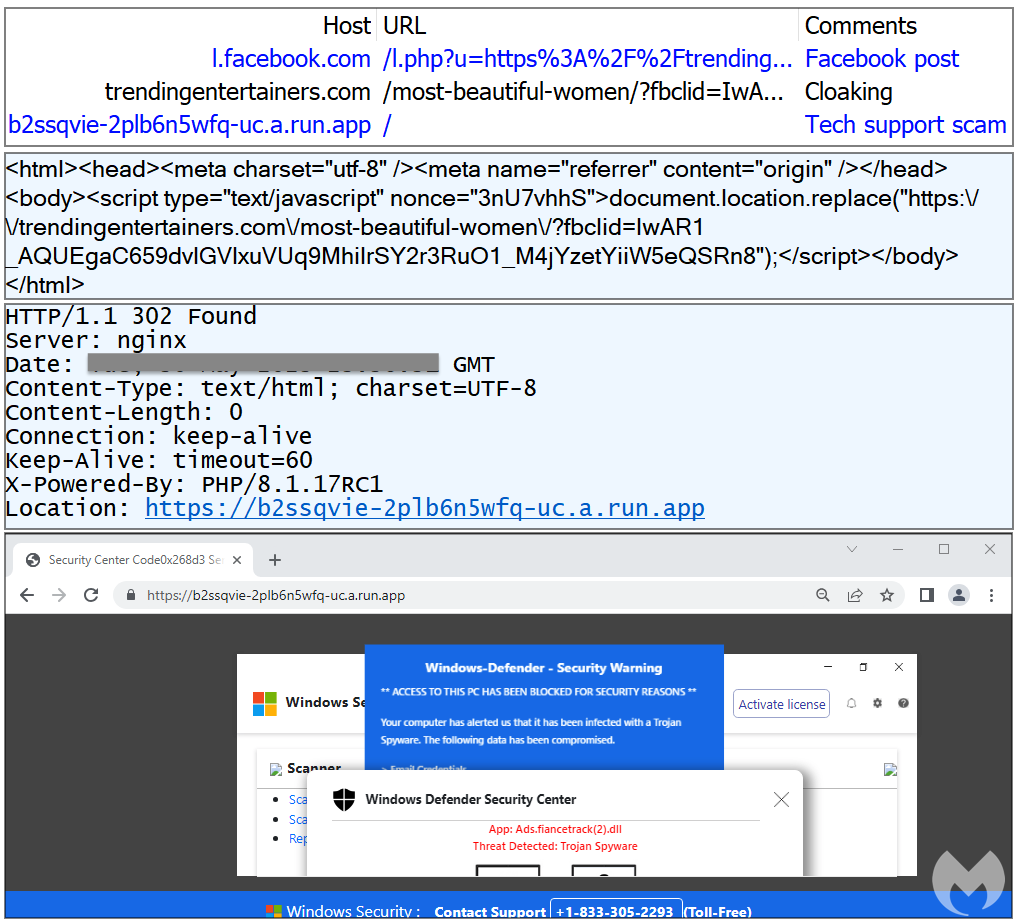This screenshot has height=921, width=1018.
Task: Reload the scam page
Action: (91, 595)
